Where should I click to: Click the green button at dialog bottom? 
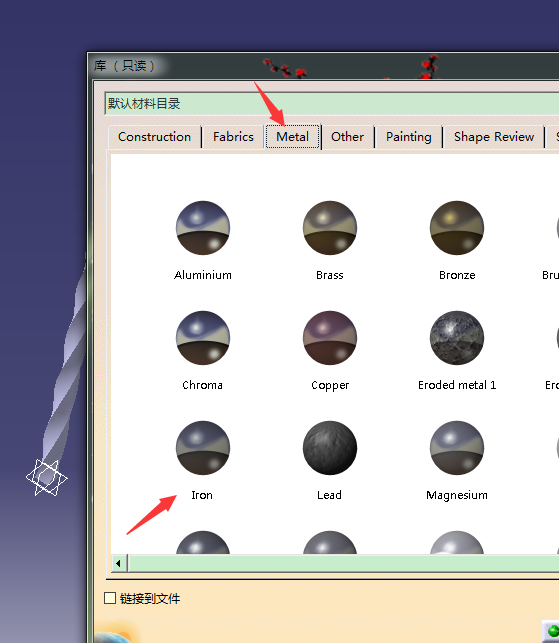(x=551, y=631)
